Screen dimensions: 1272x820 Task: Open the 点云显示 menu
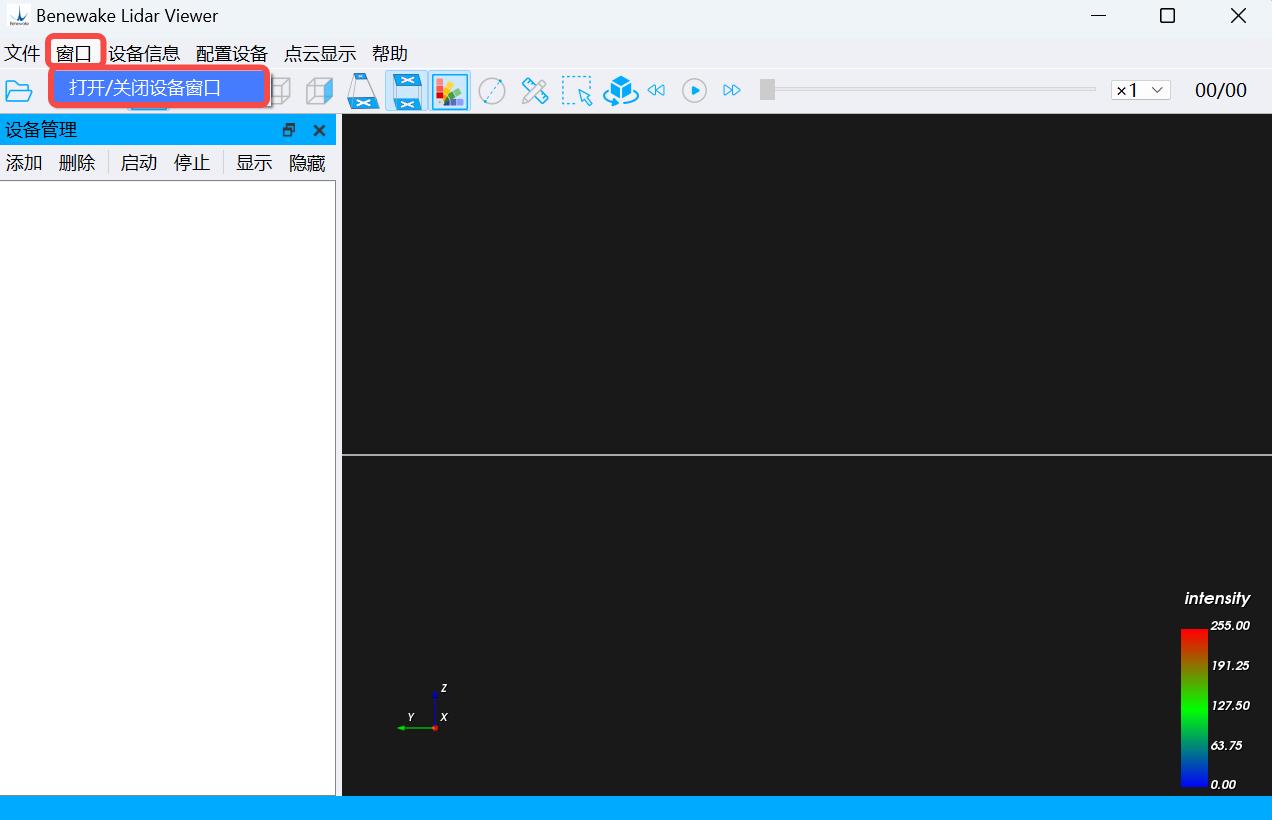pos(320,54)
